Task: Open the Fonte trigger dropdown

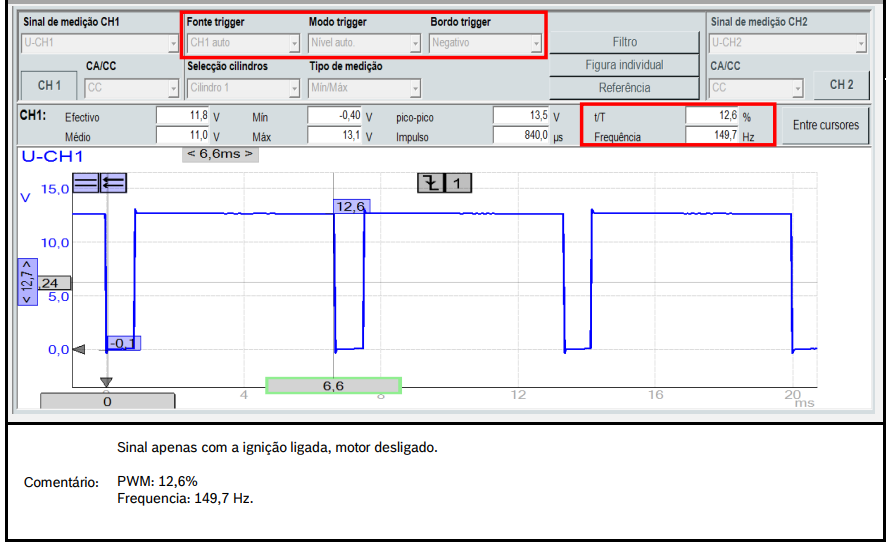Action: click(243, 43)
